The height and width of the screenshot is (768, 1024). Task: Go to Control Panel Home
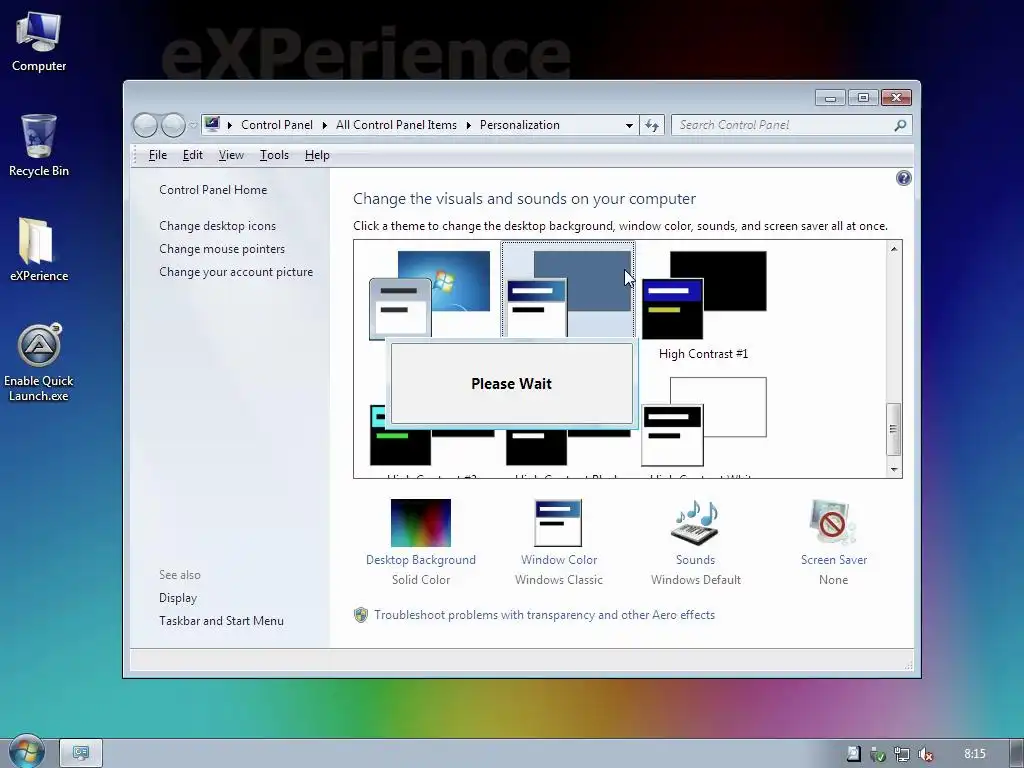213,189
